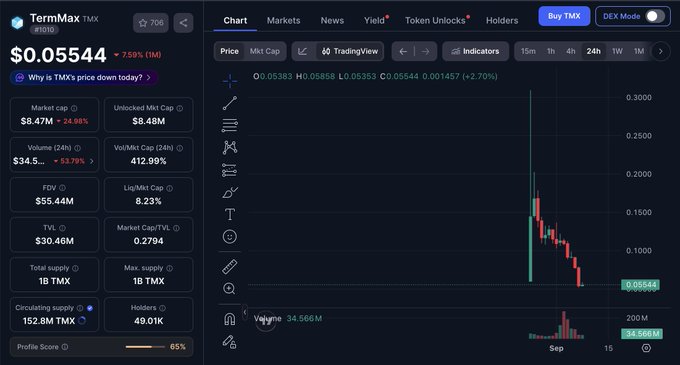The height and width of the screenshot is (365, 680).
Task: Open the Holders tab
Action: pyautogui.click(x=502, y=20)
